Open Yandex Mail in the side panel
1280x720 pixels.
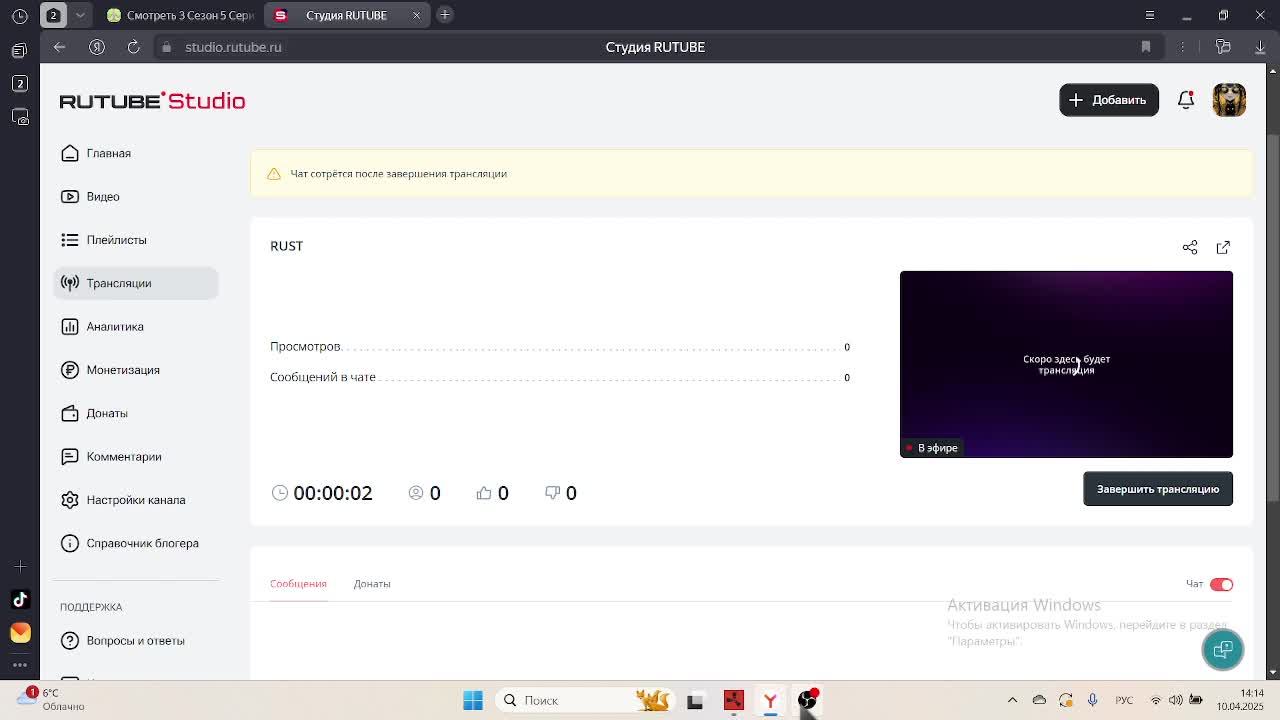coord(20,632)
